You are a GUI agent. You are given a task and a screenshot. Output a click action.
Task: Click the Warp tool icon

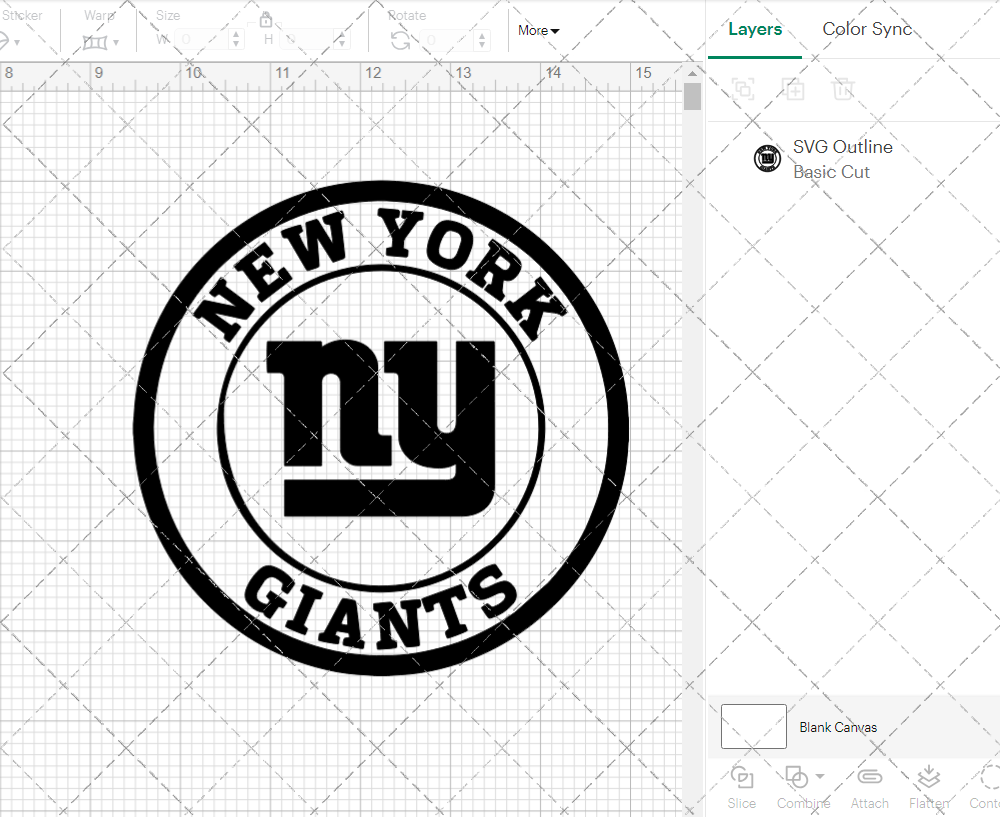[94, 42]
